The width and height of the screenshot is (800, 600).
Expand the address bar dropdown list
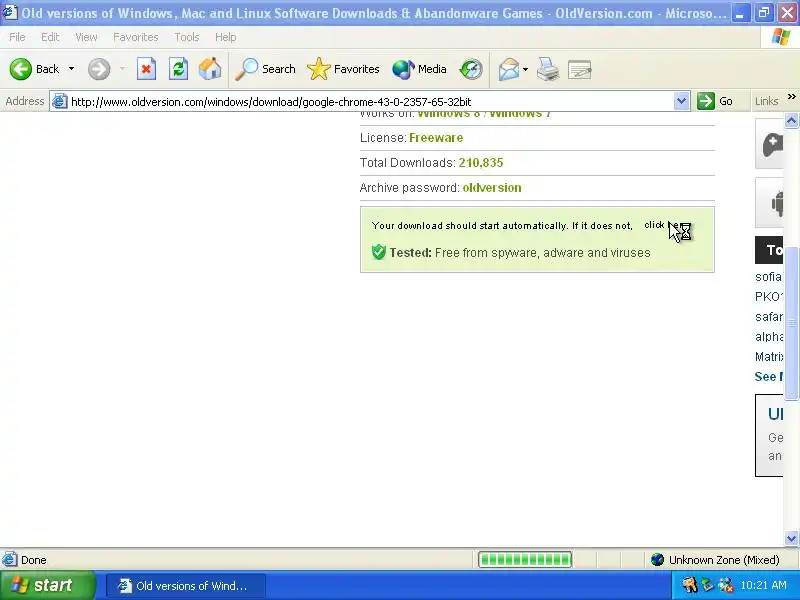[x=681, y=102]
